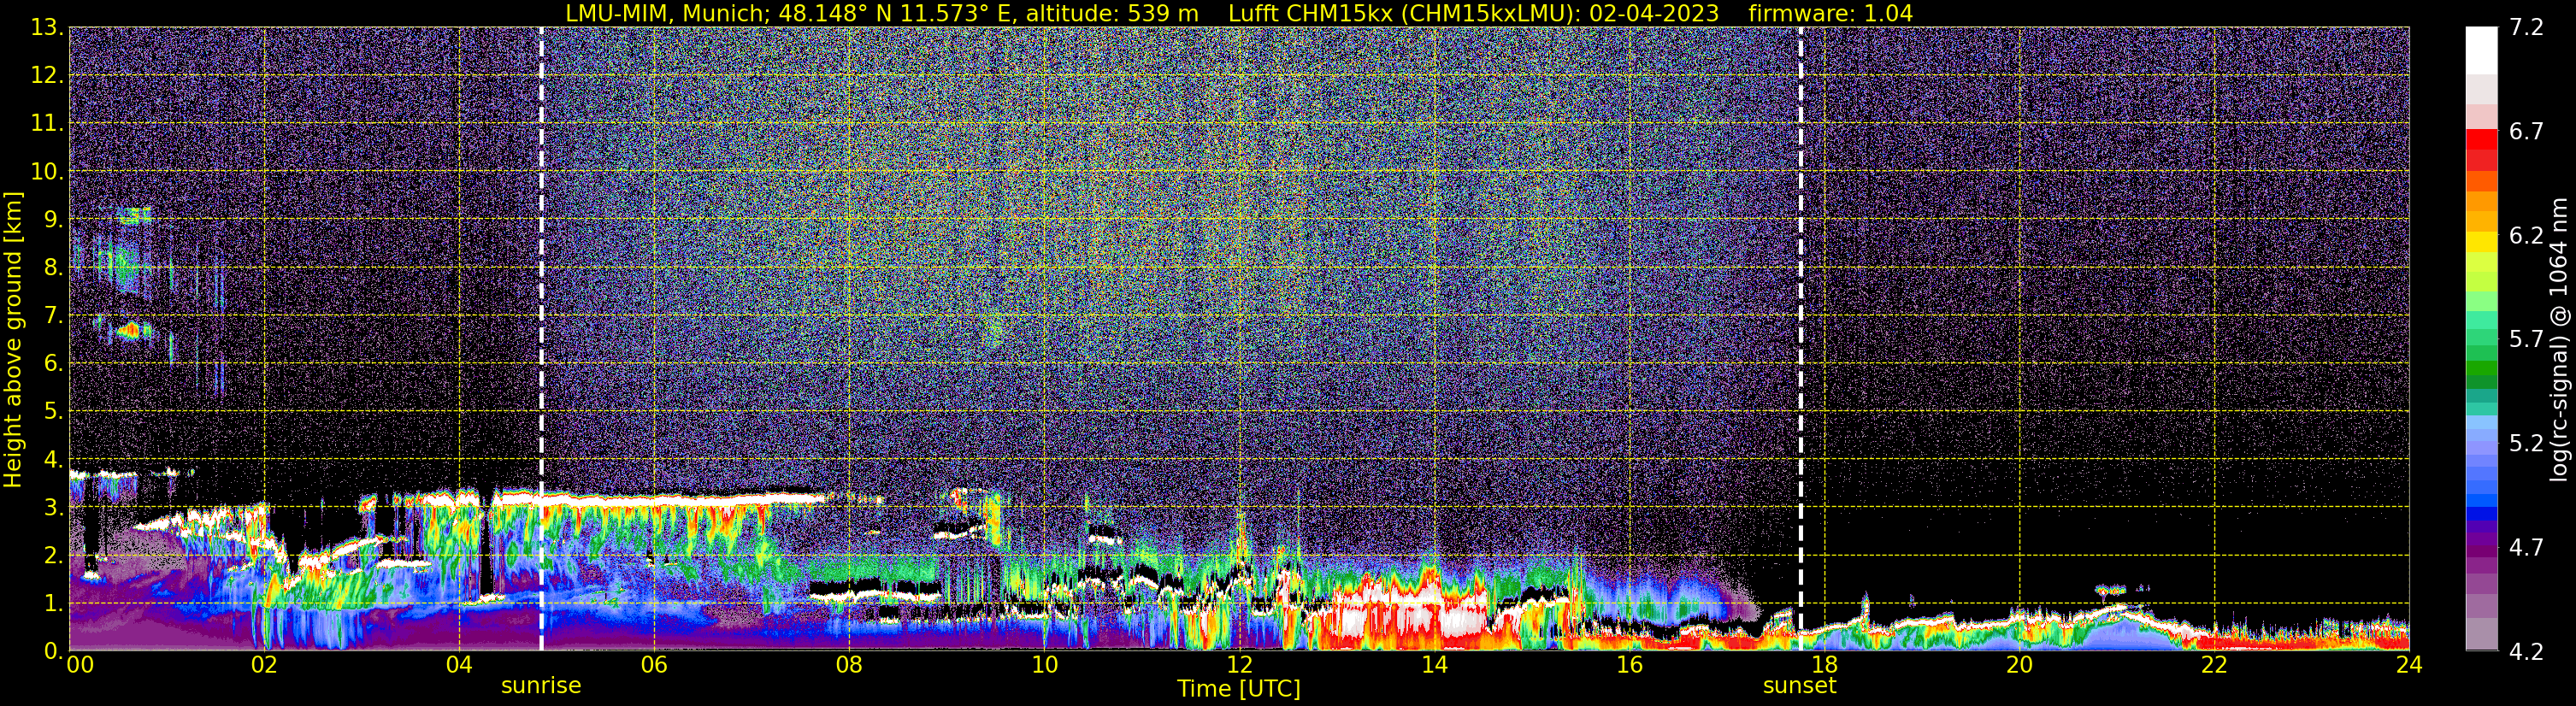
Task: Click the height tick label '7.'
Action: click(x=53, y=315)
